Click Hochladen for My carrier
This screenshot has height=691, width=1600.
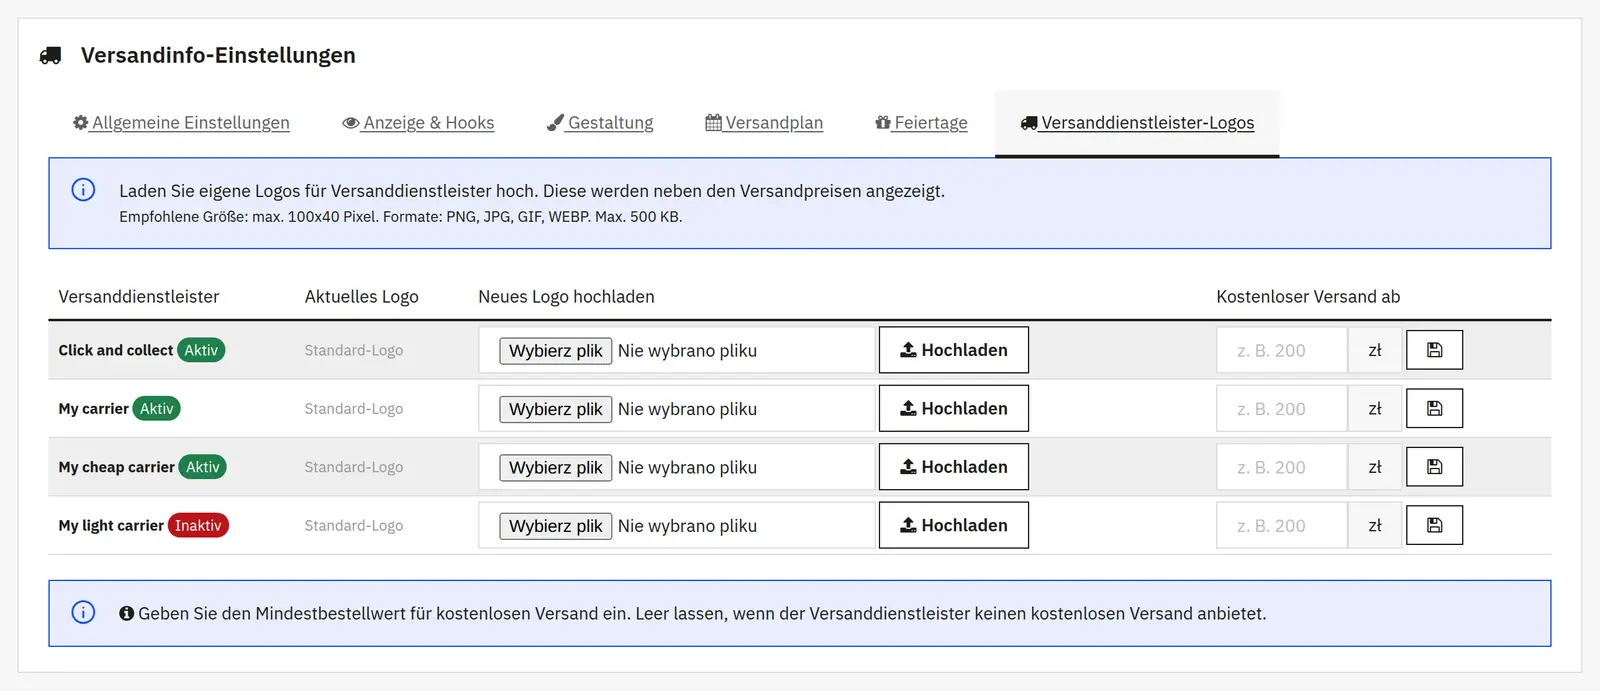tap(954, 408)
